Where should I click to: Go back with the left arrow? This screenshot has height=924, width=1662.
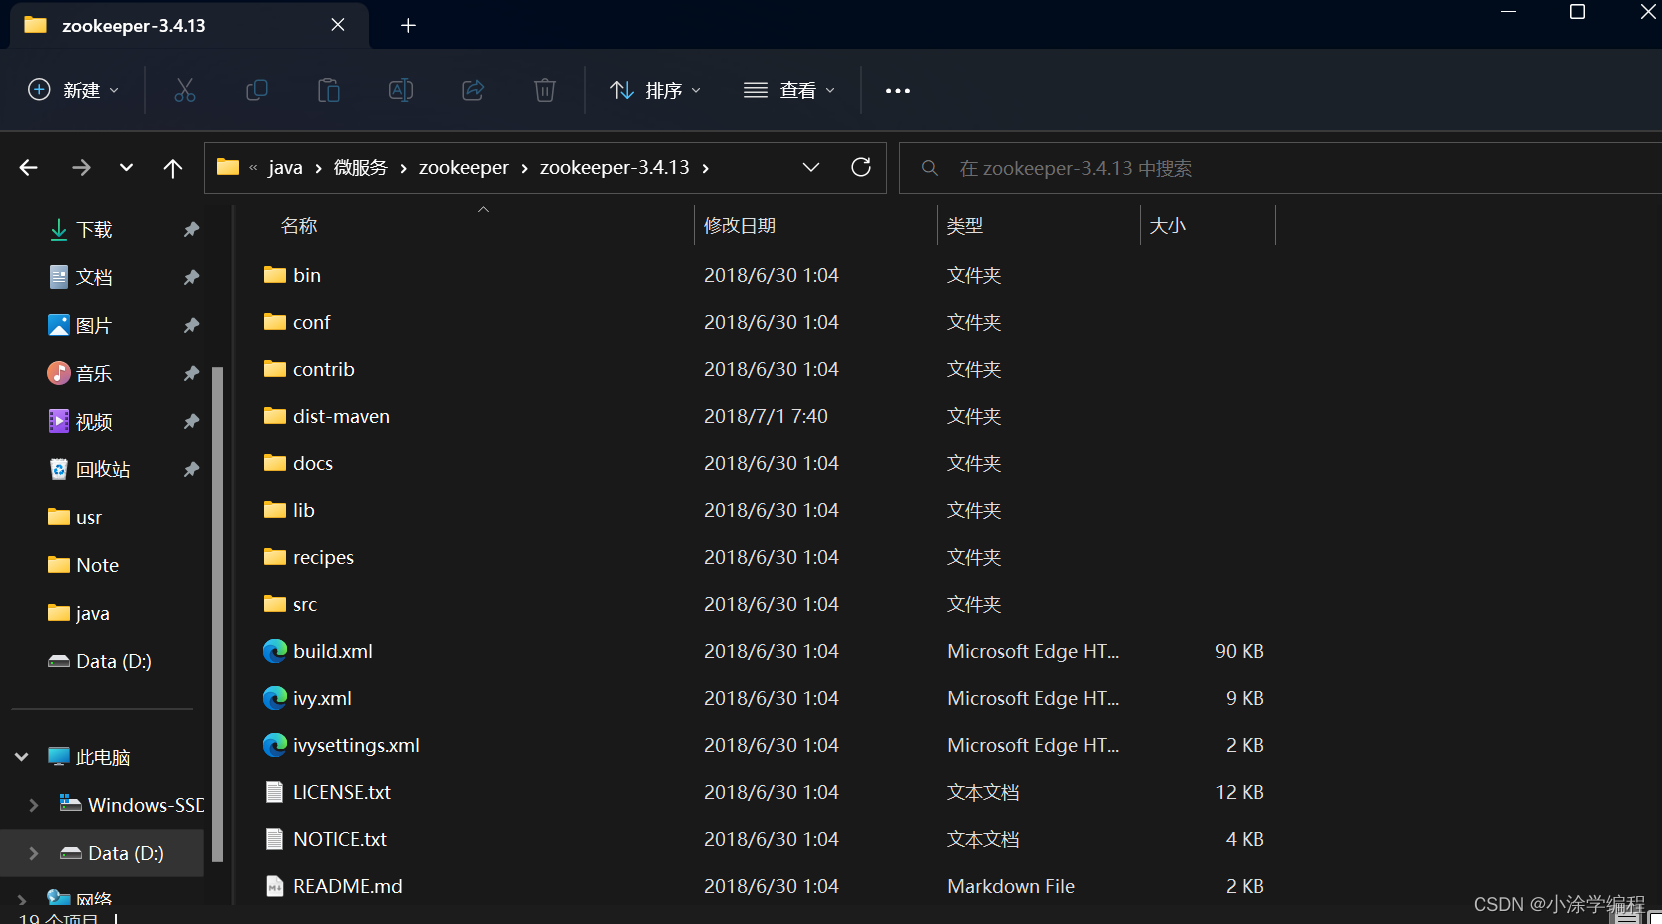[29, 168]
